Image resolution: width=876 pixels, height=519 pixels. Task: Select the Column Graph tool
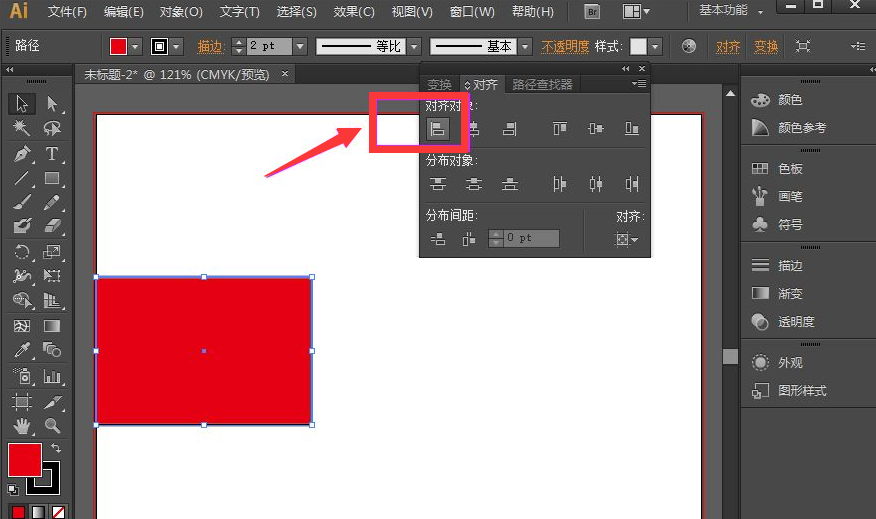point(52,377)
